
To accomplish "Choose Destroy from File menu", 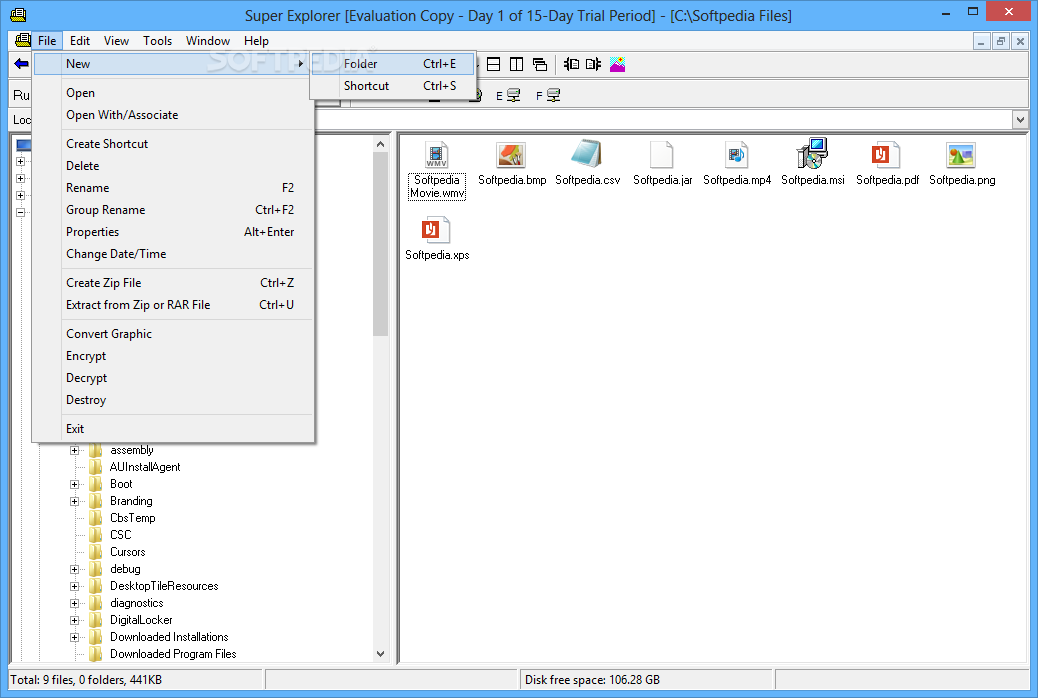I will (x=173, y=399).
